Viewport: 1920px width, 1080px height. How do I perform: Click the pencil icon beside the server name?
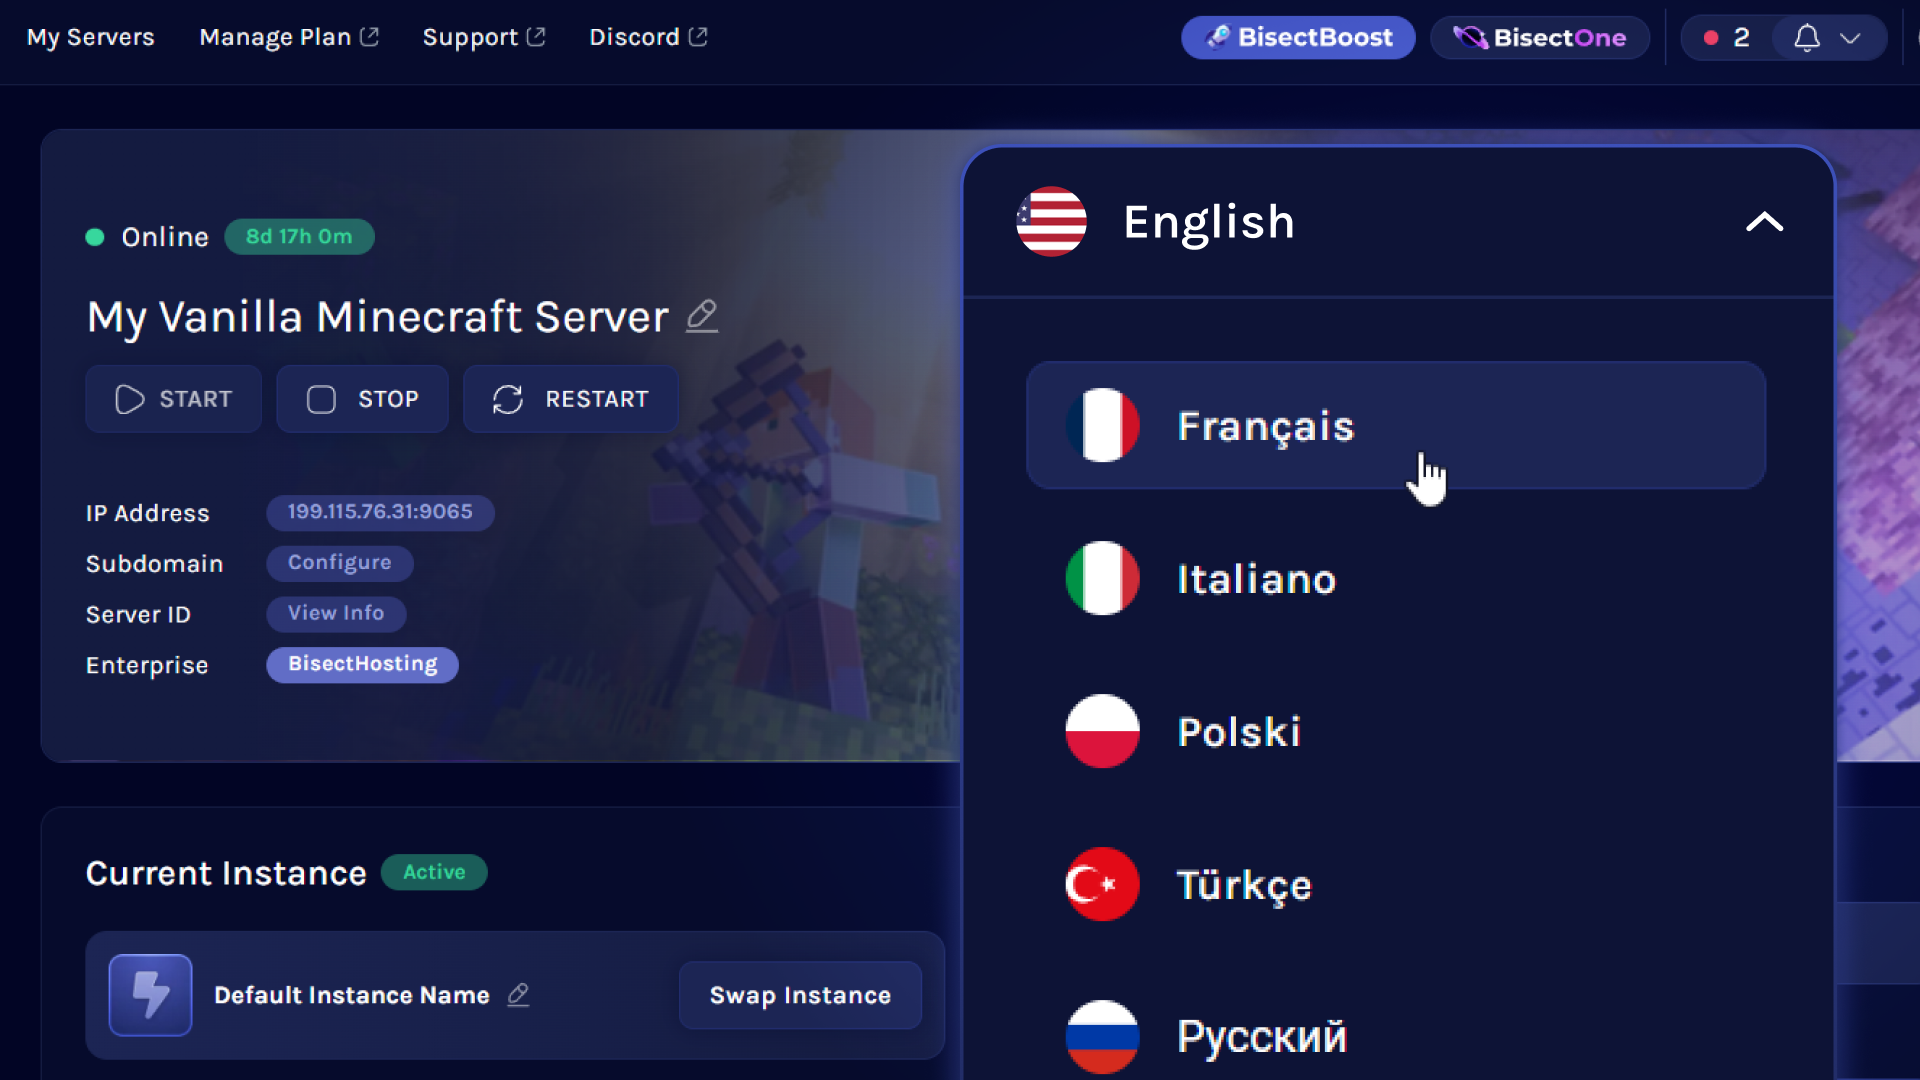(702, 317)
